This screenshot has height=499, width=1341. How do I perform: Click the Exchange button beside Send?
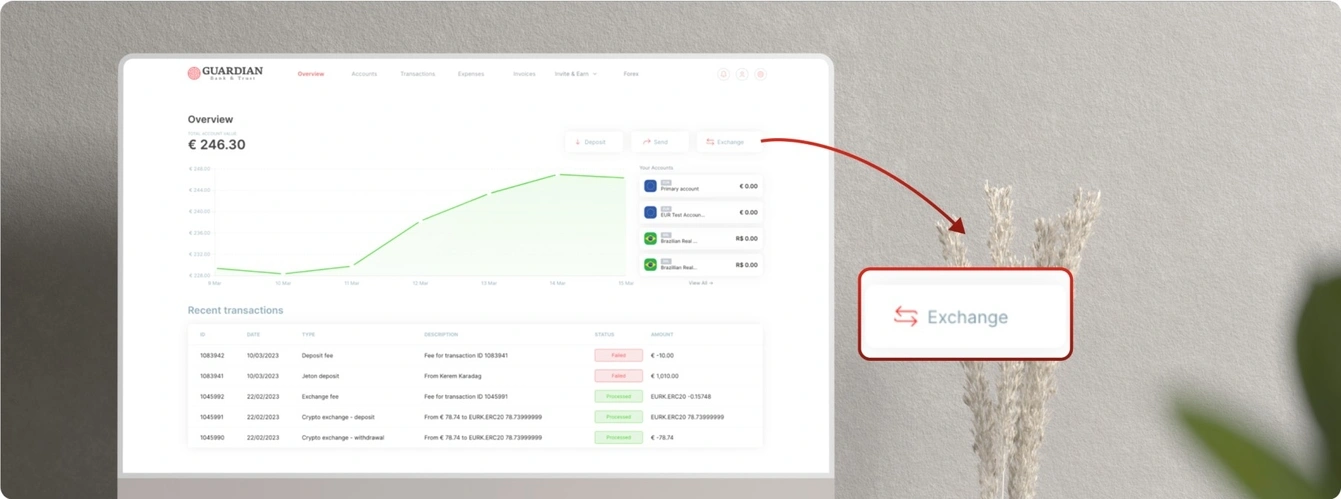727,142
